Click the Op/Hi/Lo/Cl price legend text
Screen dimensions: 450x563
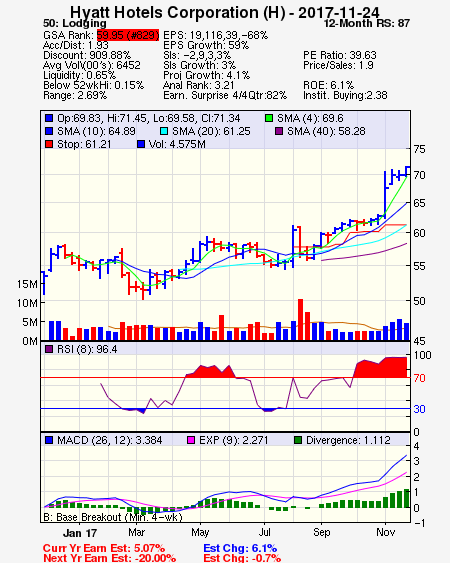pos(149,118)
